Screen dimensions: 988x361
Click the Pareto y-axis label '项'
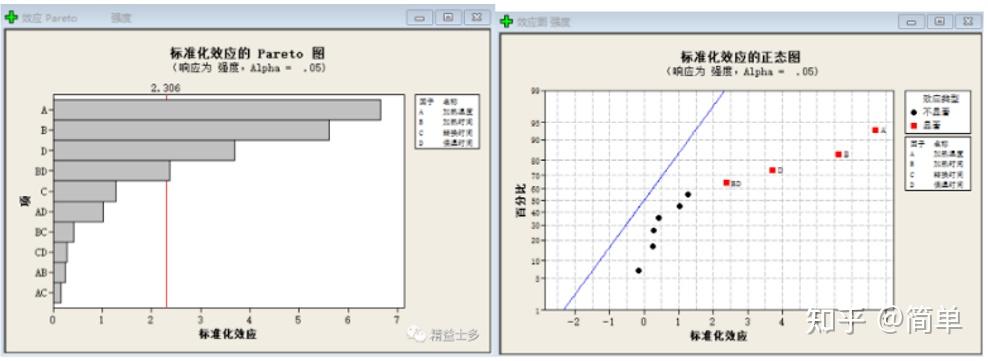pyautogui.click(x=25, y=201)
